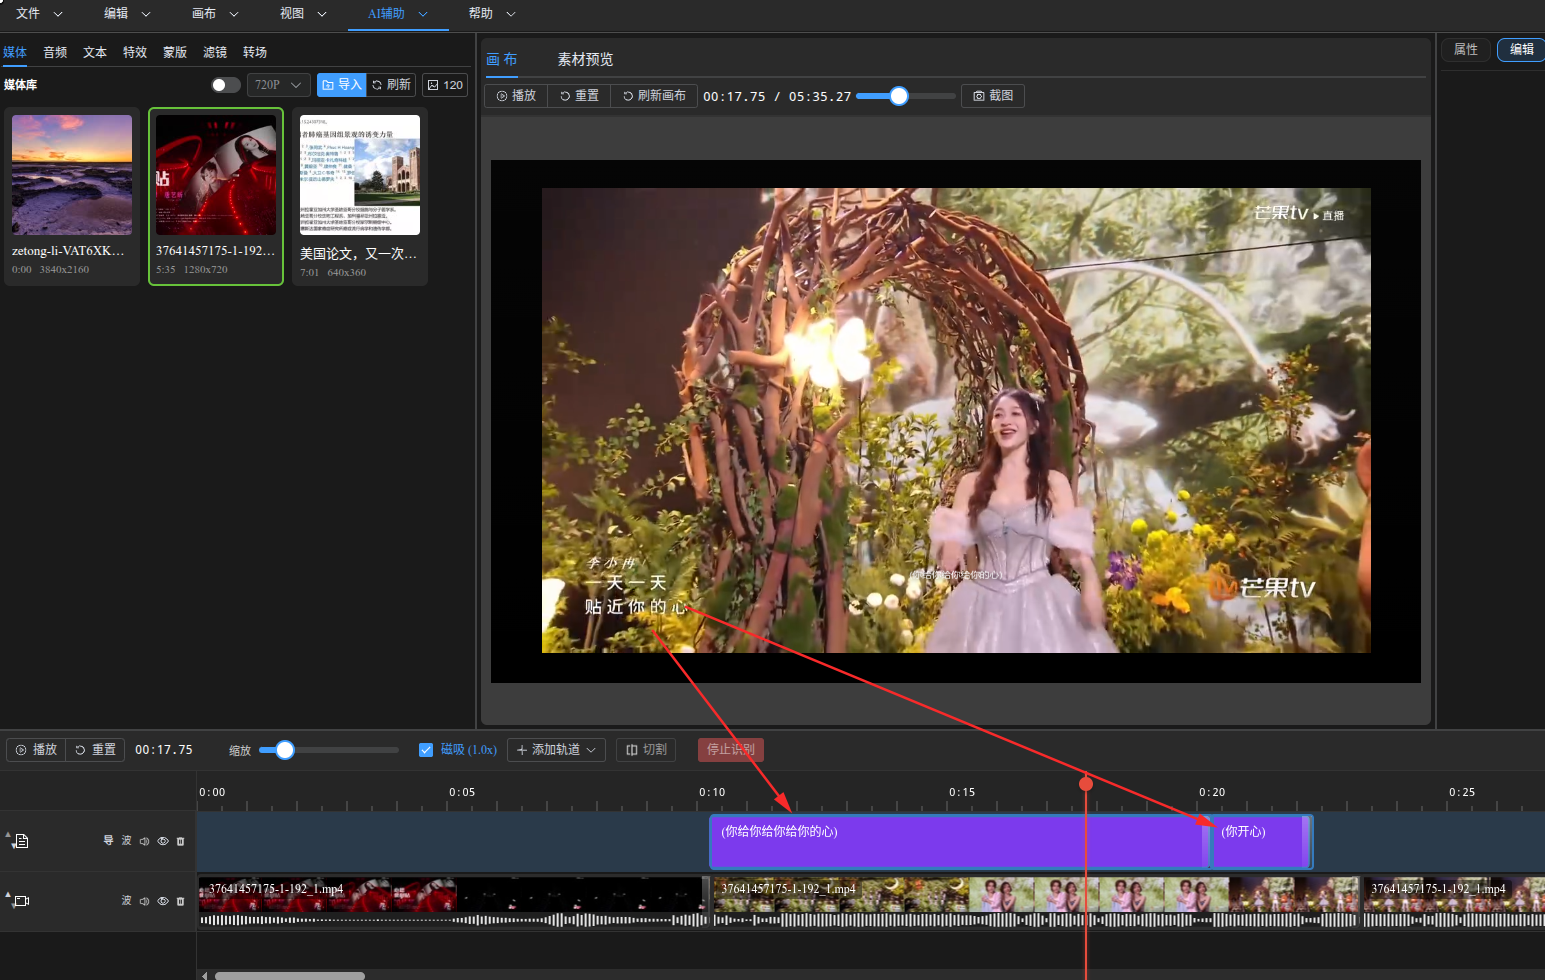Delete the video track with trash icon
The width and height of the screenshot is (1545, 980).
point(181,901)
